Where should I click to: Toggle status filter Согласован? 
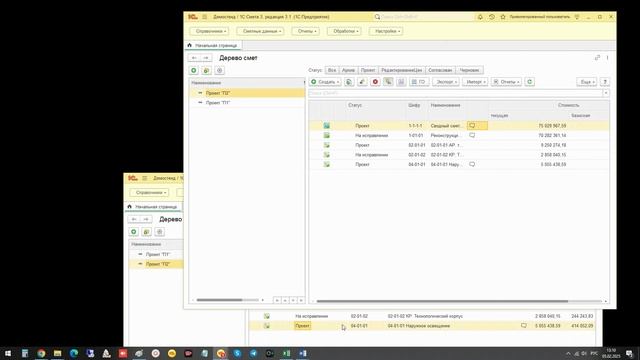[x=440, y=70]
